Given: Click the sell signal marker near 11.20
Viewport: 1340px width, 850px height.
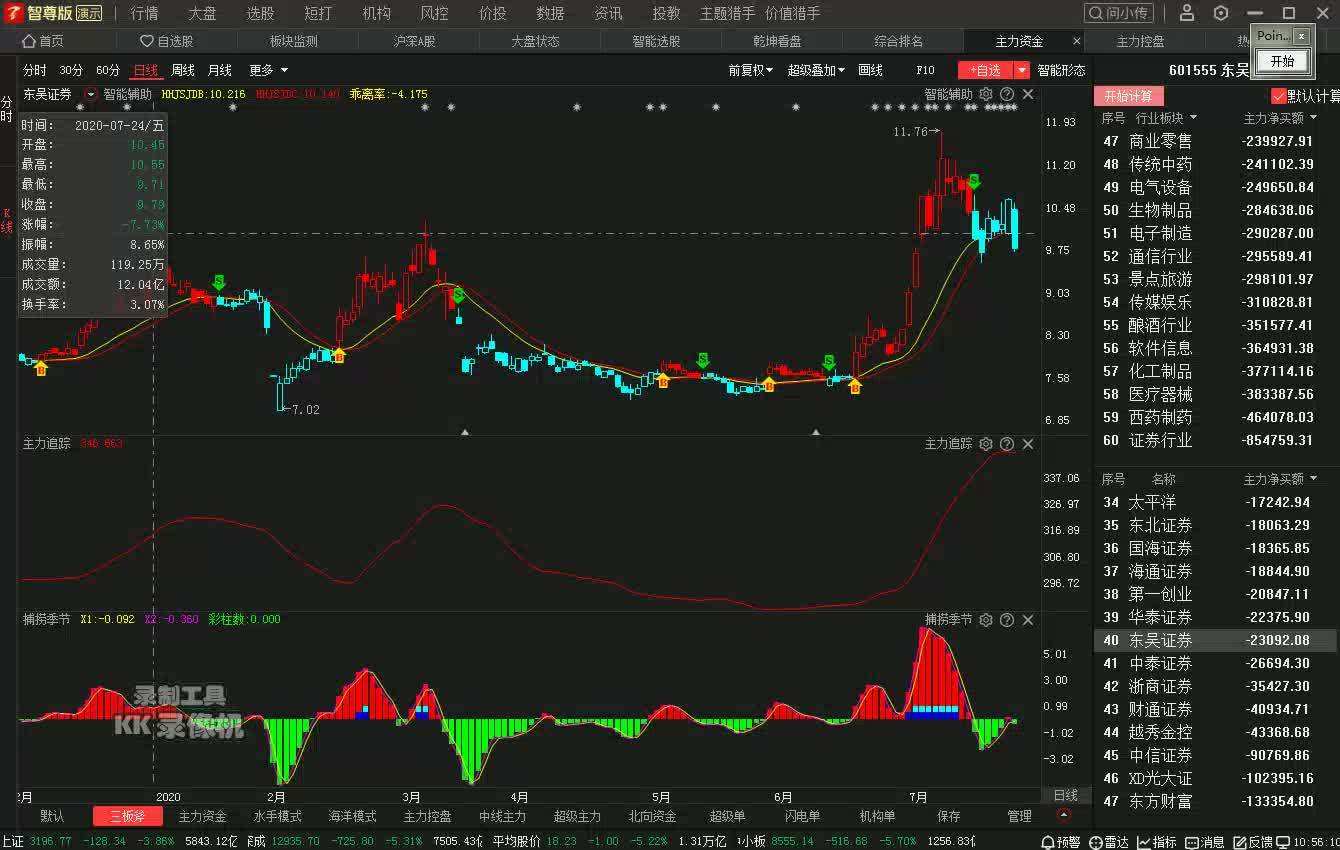Looking at the screenshot, I should point(973,181).
